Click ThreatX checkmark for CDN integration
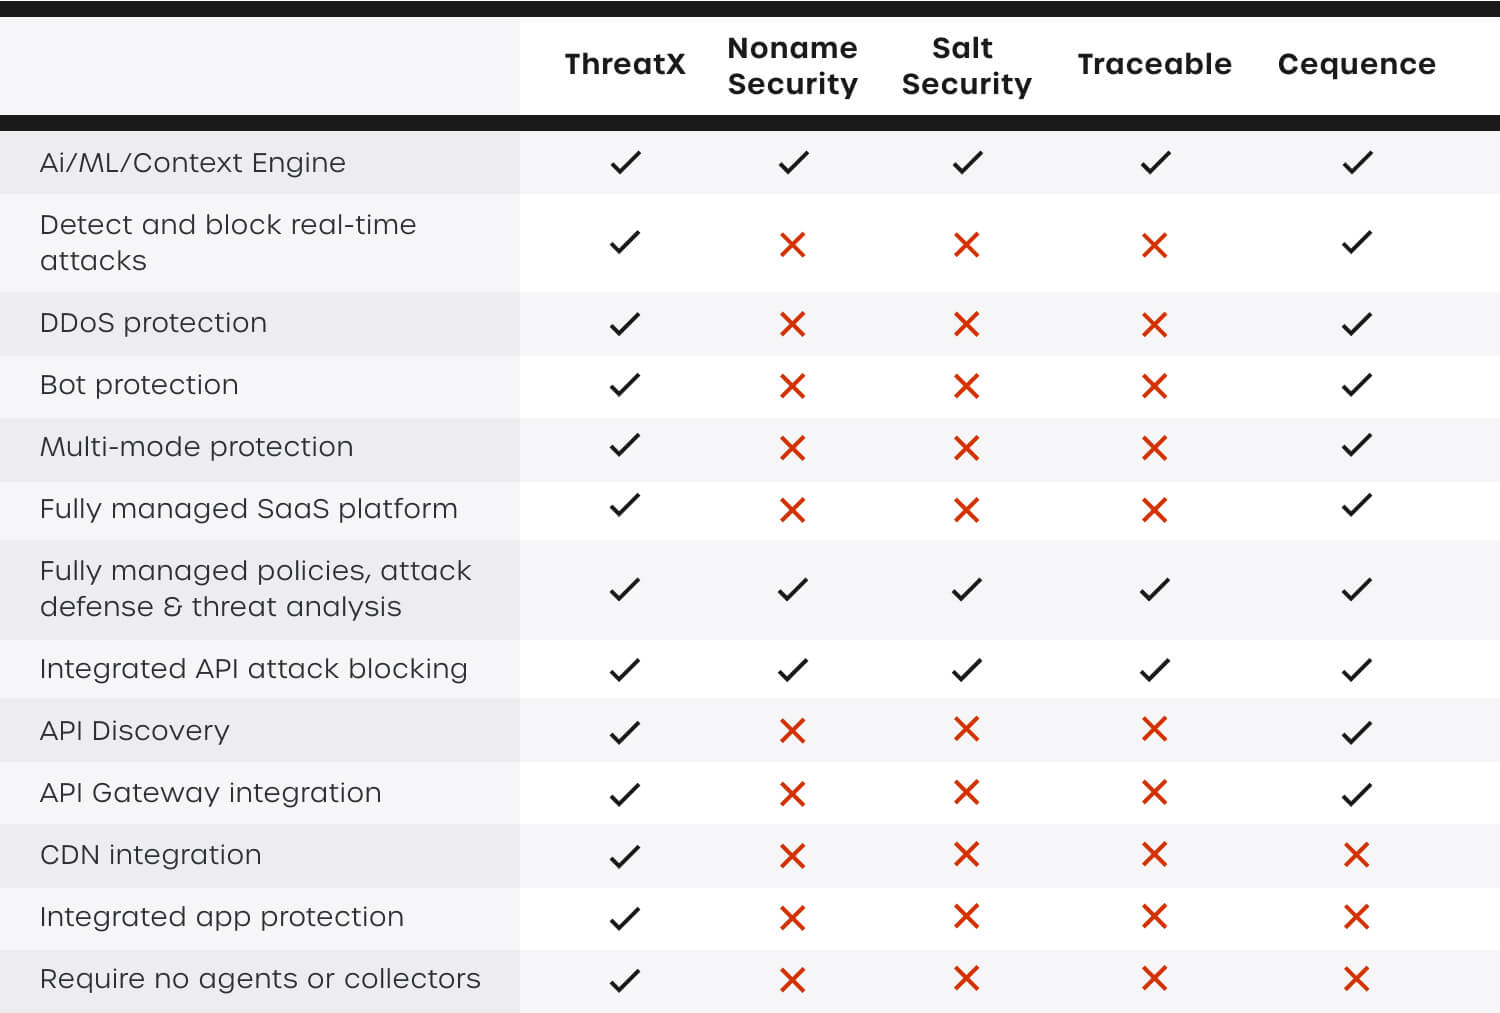 pyautogui.click(x=625, y=856)
